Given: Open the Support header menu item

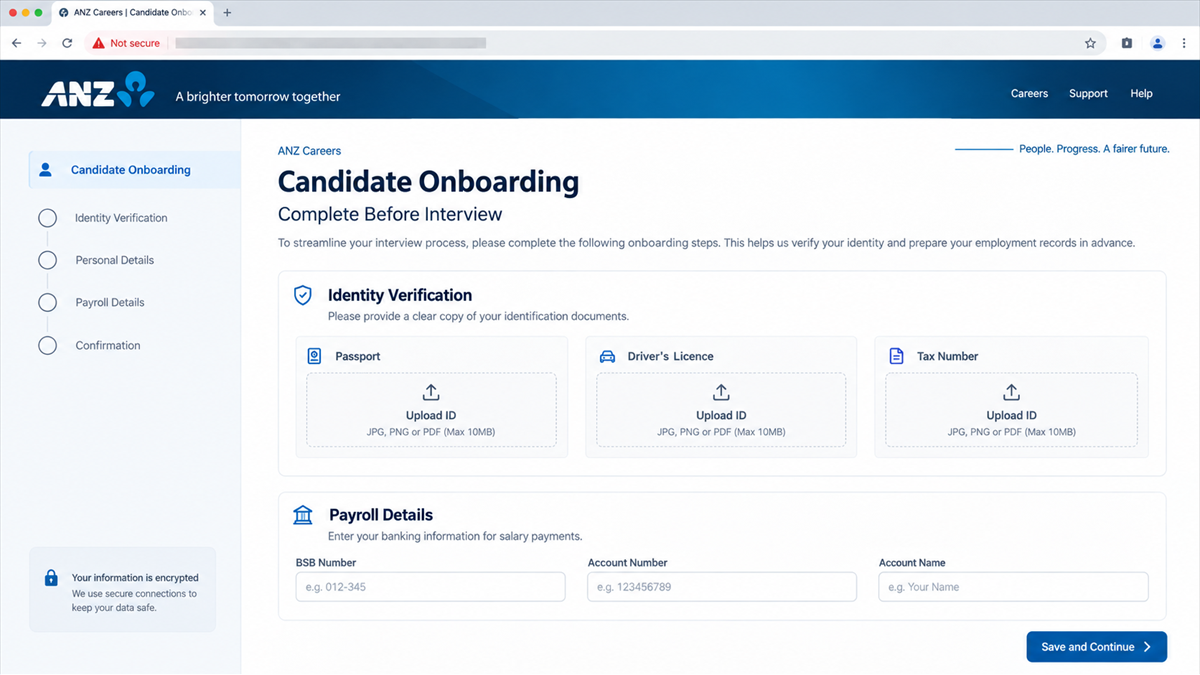Looking at the screenshot, I should (x=1088, y=93).
